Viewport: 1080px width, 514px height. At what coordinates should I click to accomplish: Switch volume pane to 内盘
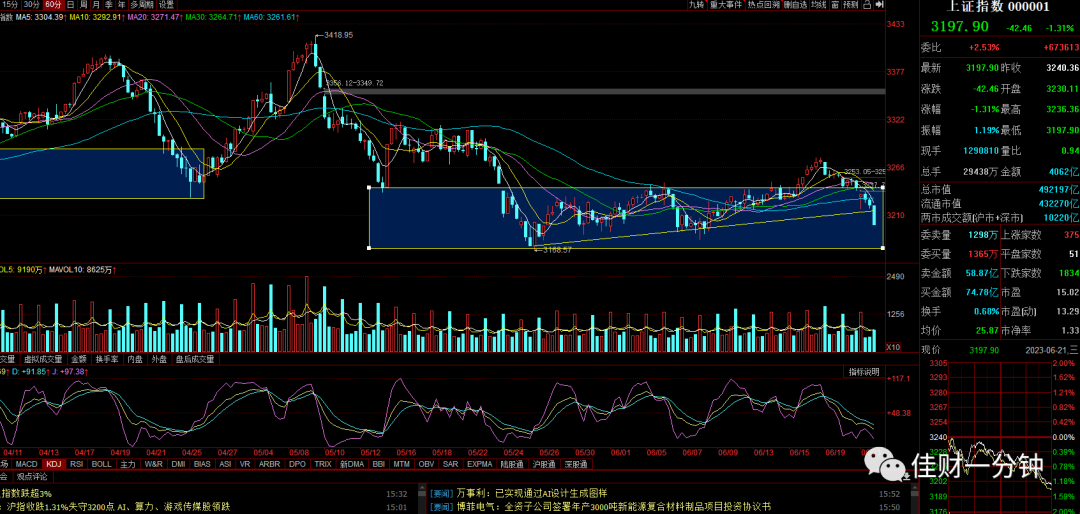135,359
